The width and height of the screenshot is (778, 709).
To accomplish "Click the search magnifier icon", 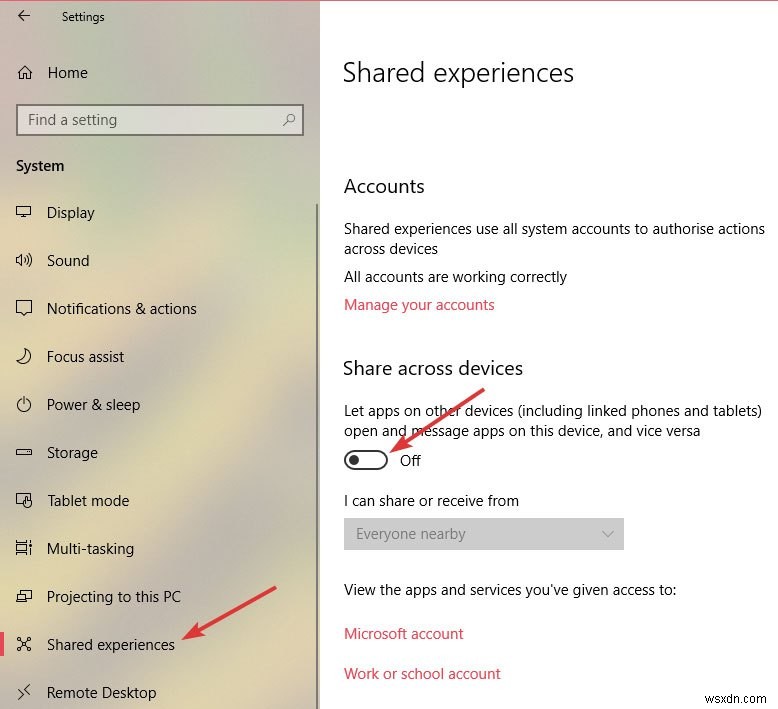I will coord(289,120).
